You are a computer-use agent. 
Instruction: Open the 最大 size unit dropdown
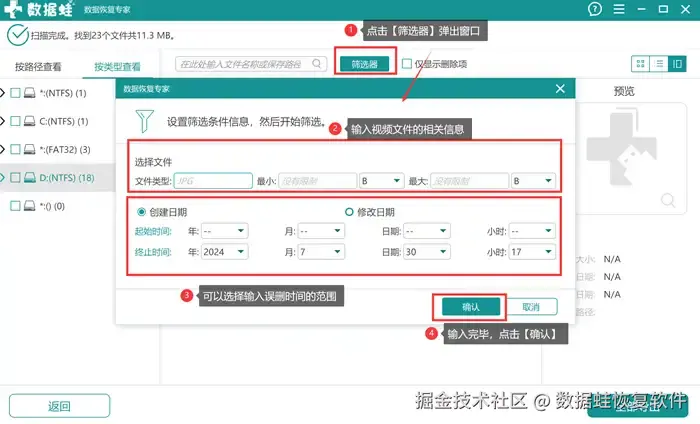pos(533,181)
